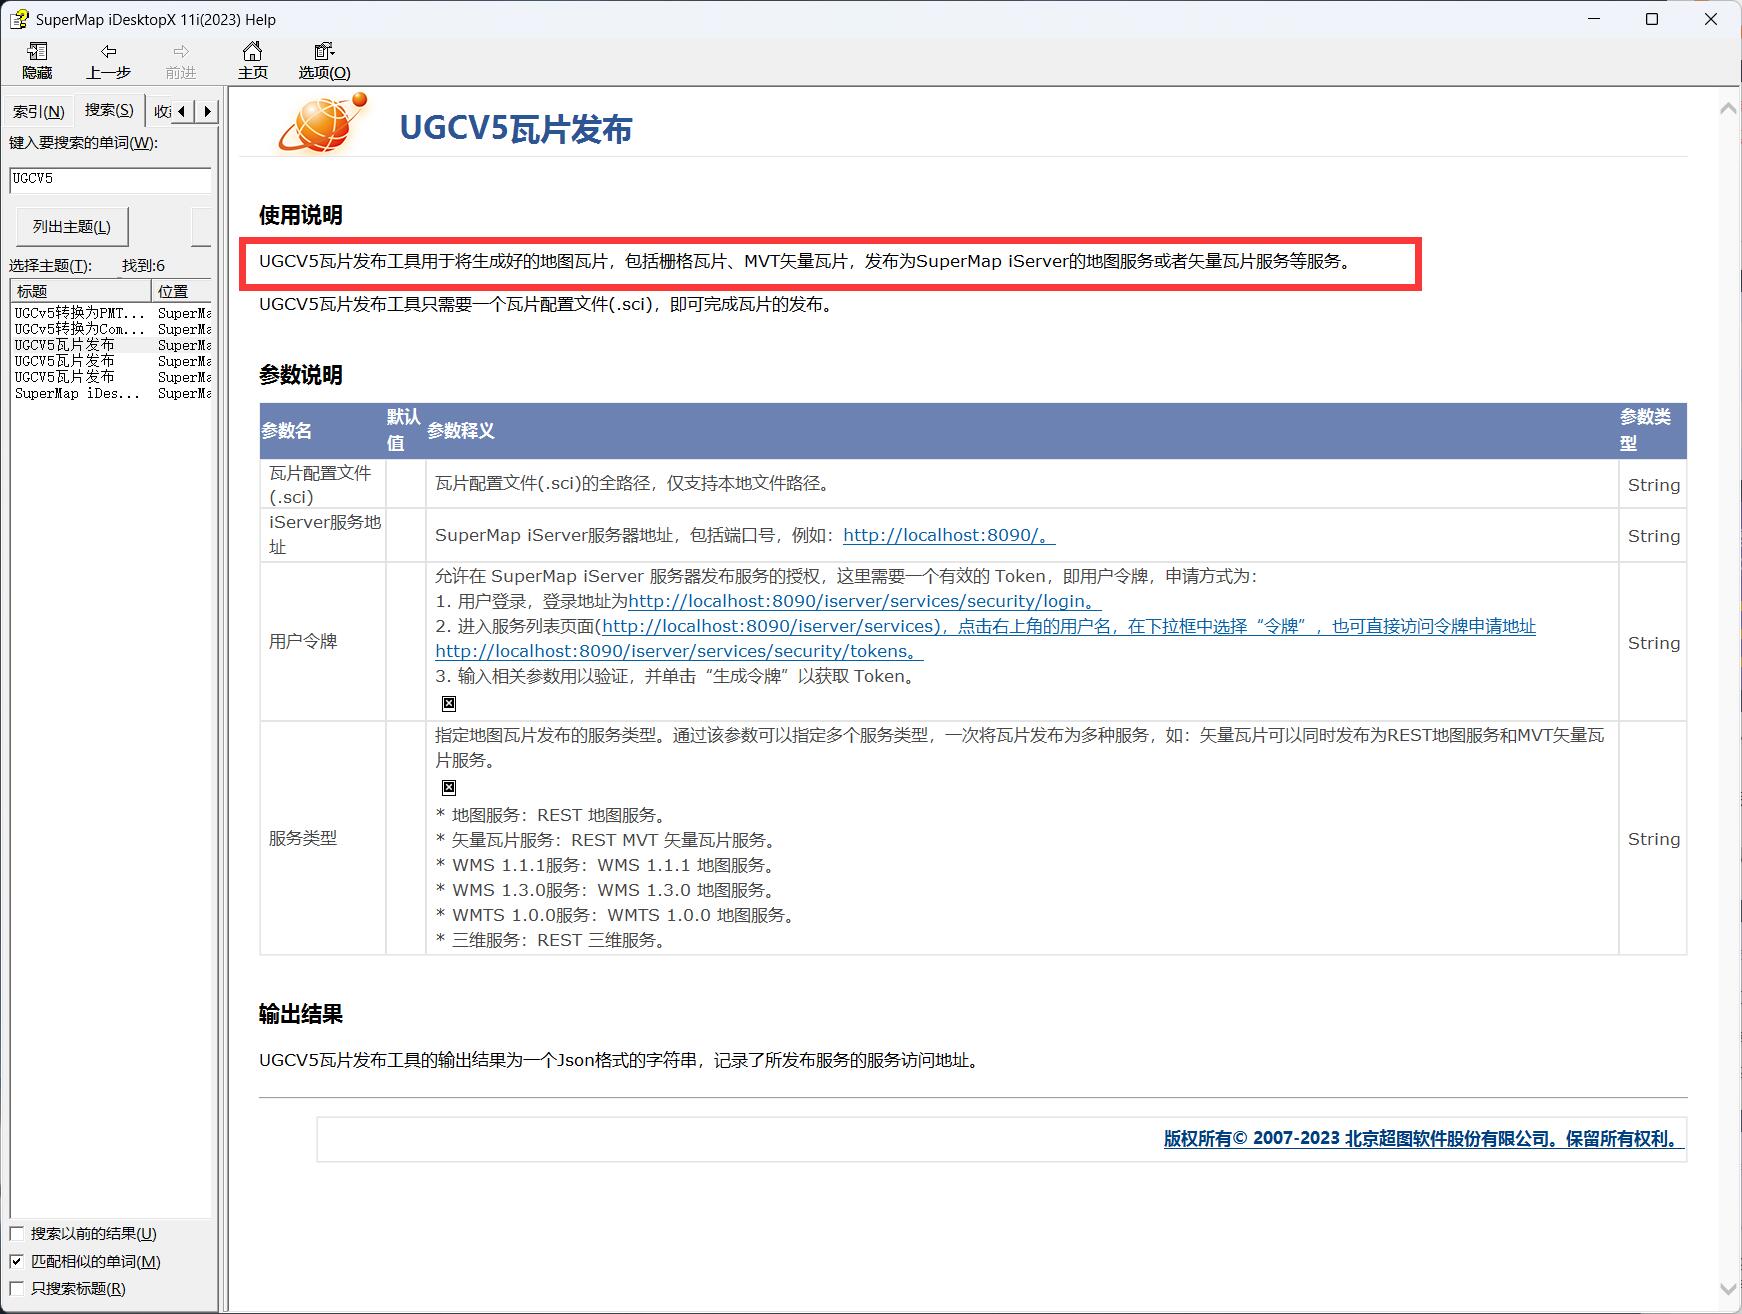Click the 找到:6 results count label
This screenshot has width=1742, height=1314.
click(143, 265)
